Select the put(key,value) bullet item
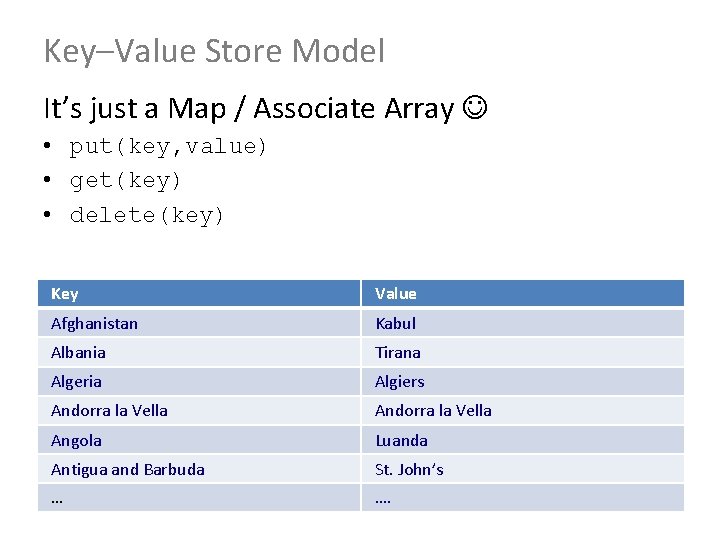720x540 pixels. pos(168,147)
